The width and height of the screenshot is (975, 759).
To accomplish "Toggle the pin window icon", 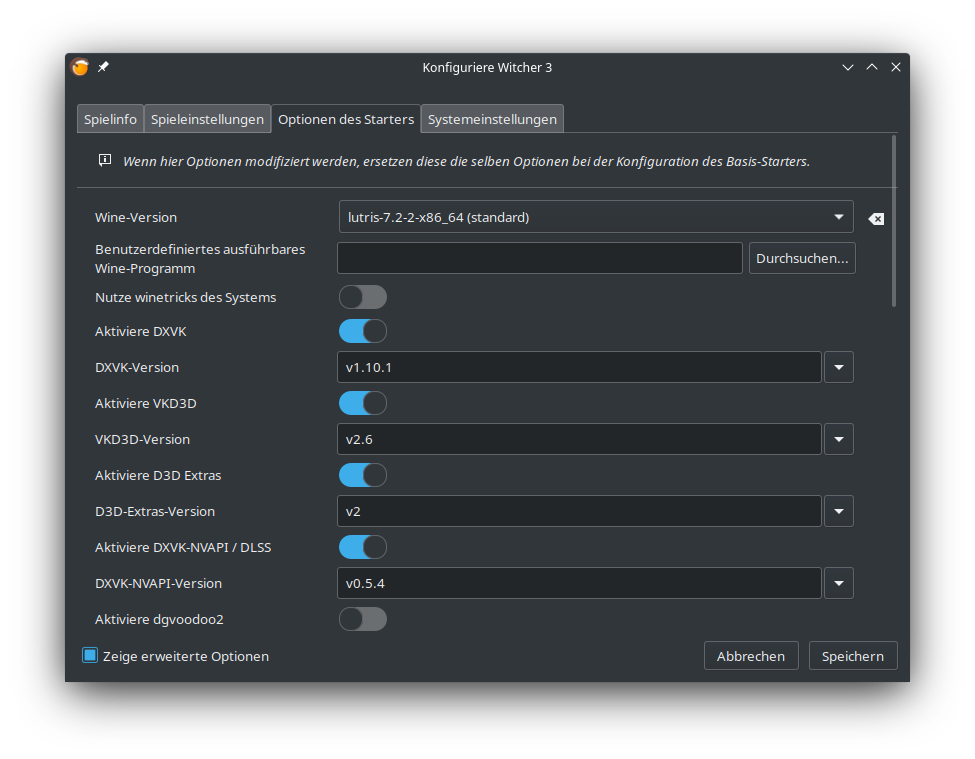I will click(103, 67).
